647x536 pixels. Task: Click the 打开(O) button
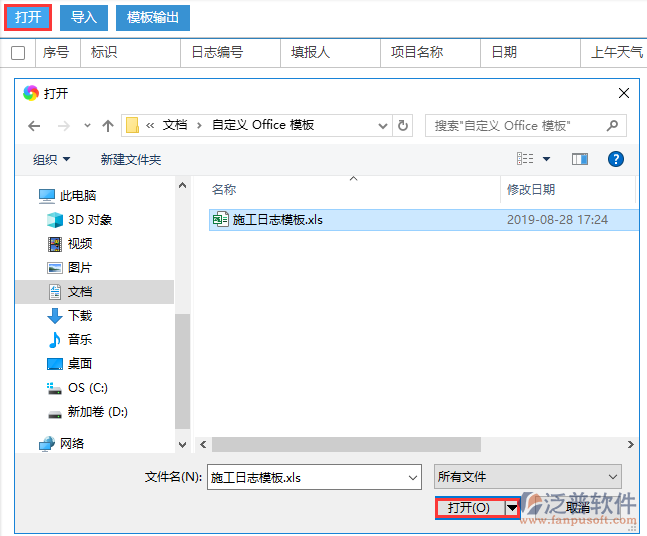(x=470, y=508)
